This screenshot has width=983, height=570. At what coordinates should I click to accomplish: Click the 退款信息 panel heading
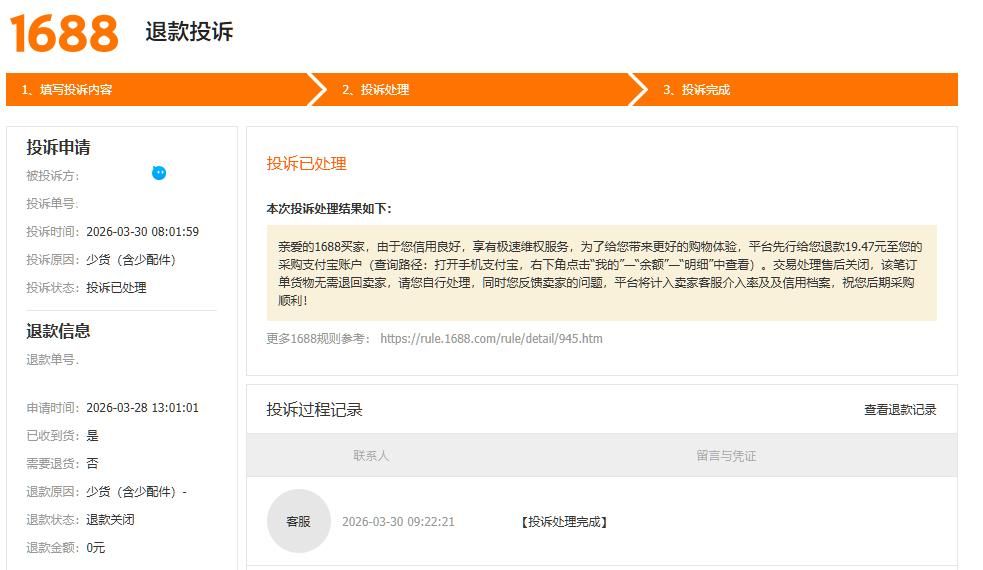pyautogui.click(x=58, y=331)
